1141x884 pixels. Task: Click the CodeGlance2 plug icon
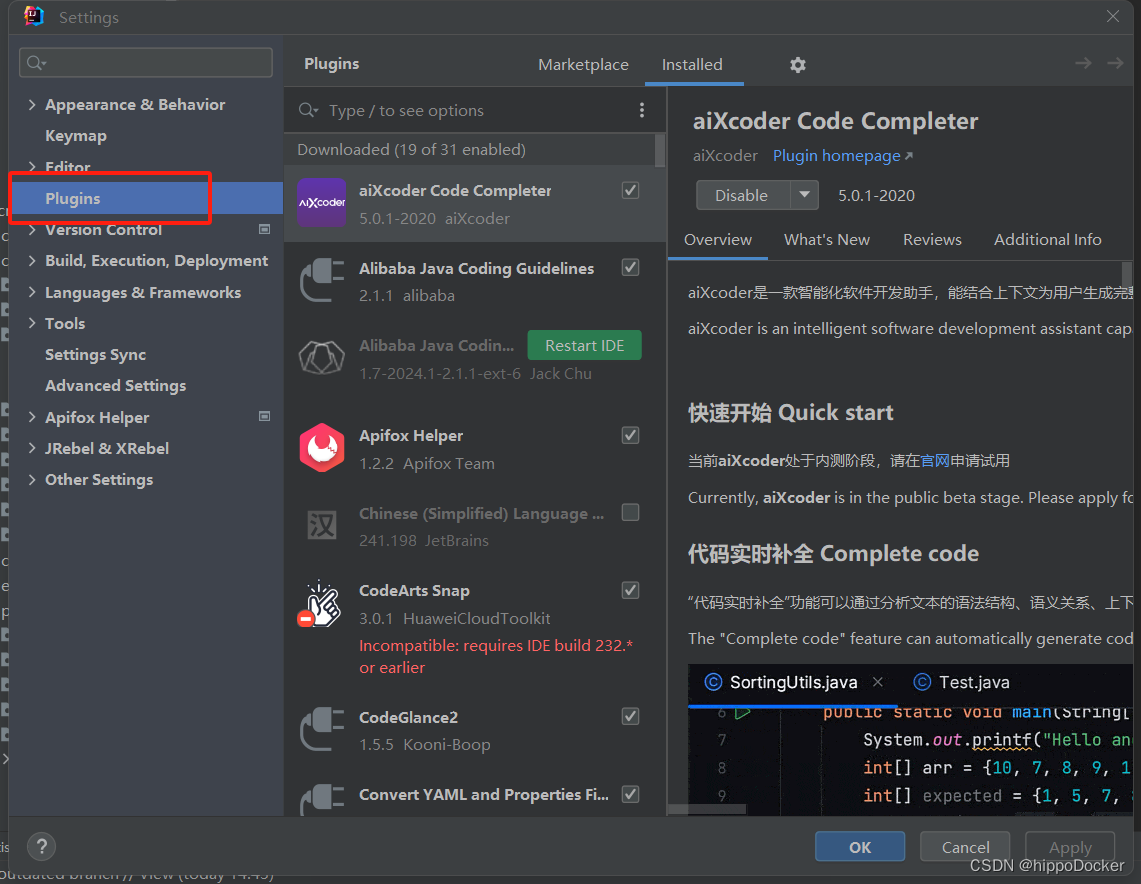322,729
